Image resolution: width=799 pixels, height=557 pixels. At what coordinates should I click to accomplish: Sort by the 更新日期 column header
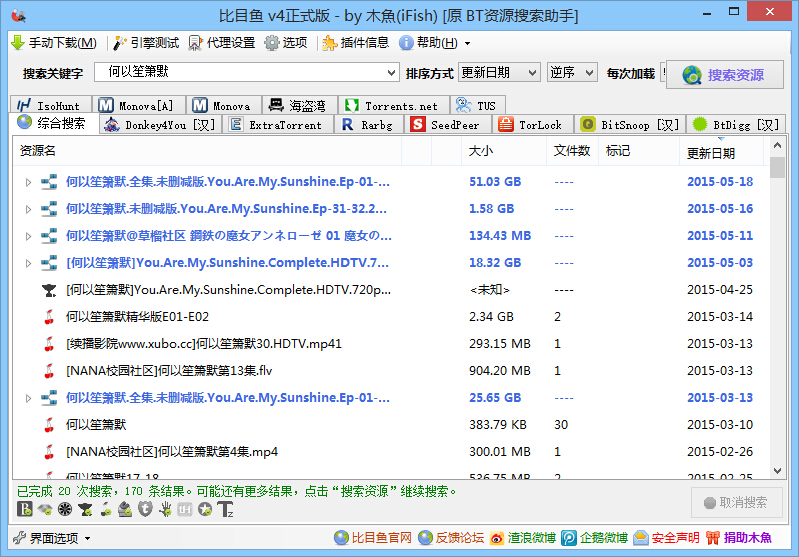tap(722, 152)
